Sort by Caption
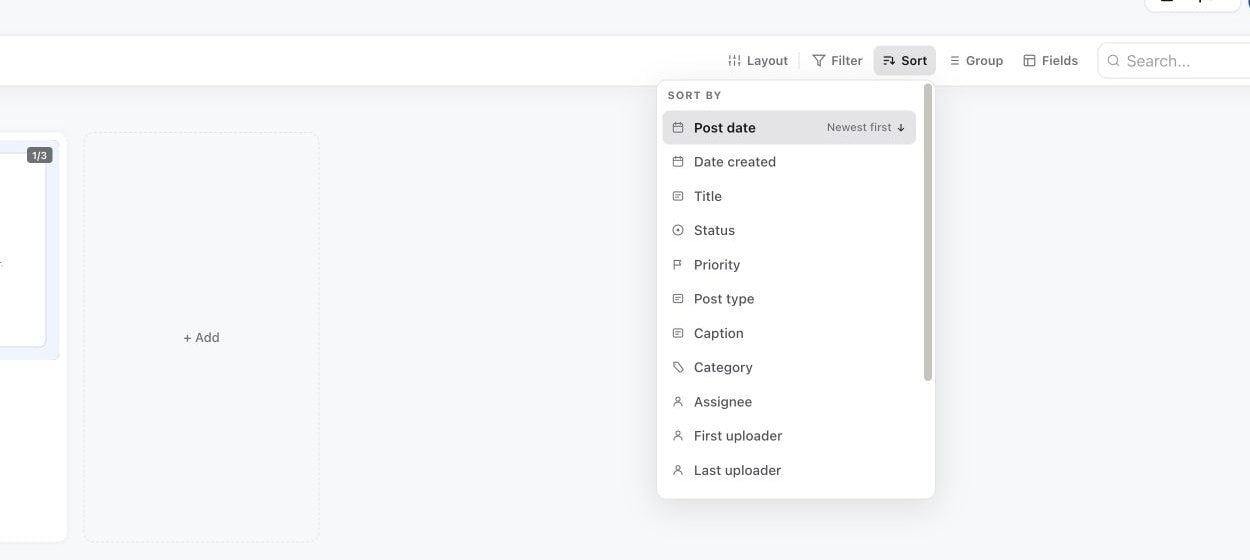The height and width of the screenshot is (560, 1250). pyautogui.click(x=789, y=333)
